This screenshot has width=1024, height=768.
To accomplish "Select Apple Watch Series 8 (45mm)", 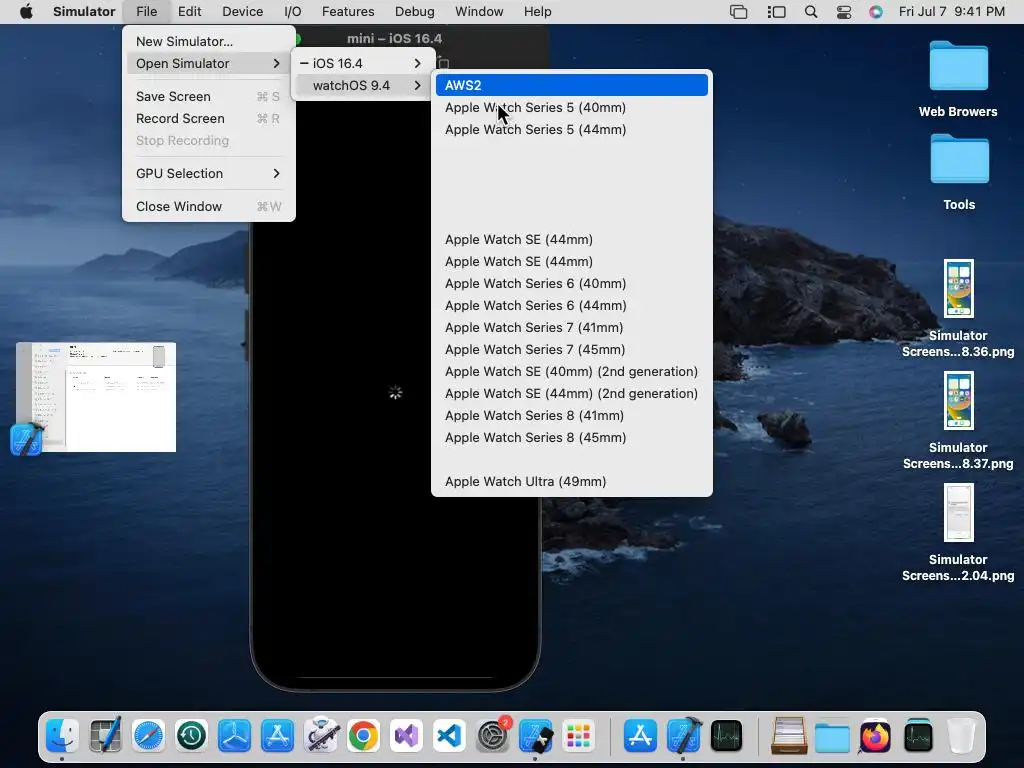I will pos(571,438).
